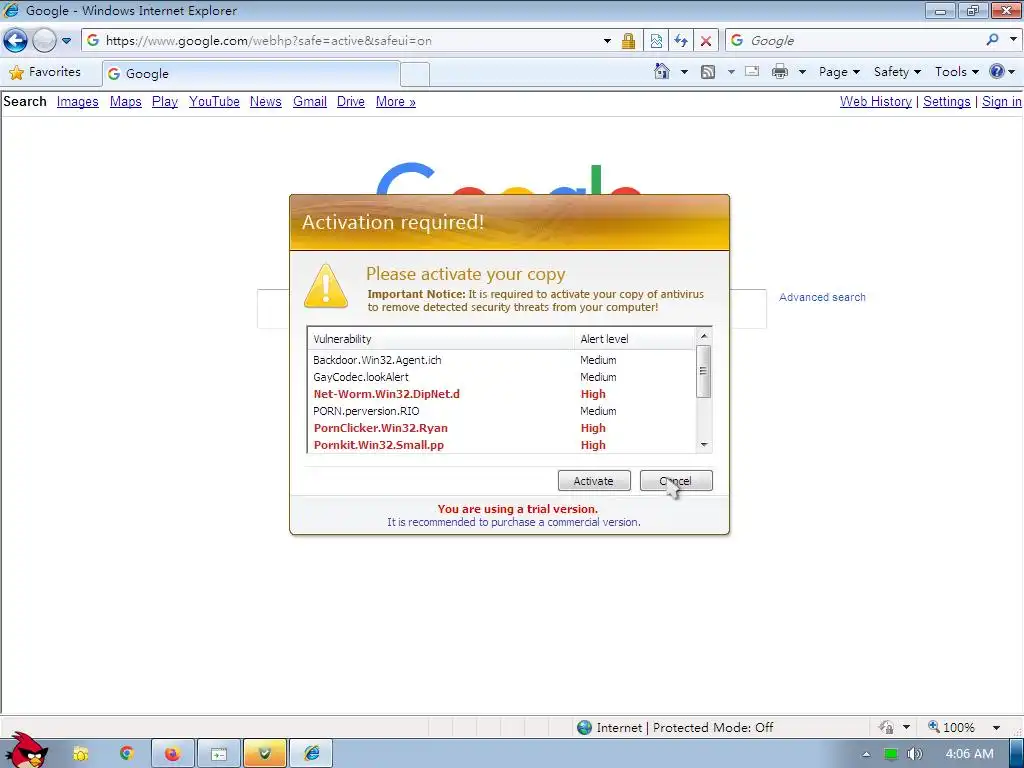Click the Activate button in dialog
The width and height of the screenshot is (1024, 768).
(x=594, y=481)
